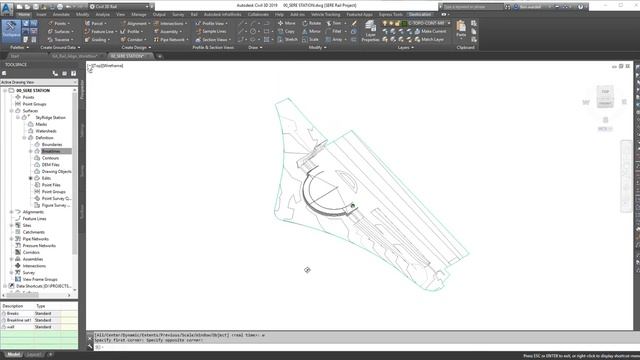Expand the Alignments tree node
Viewport: 640px width, 360px height.
11,212
